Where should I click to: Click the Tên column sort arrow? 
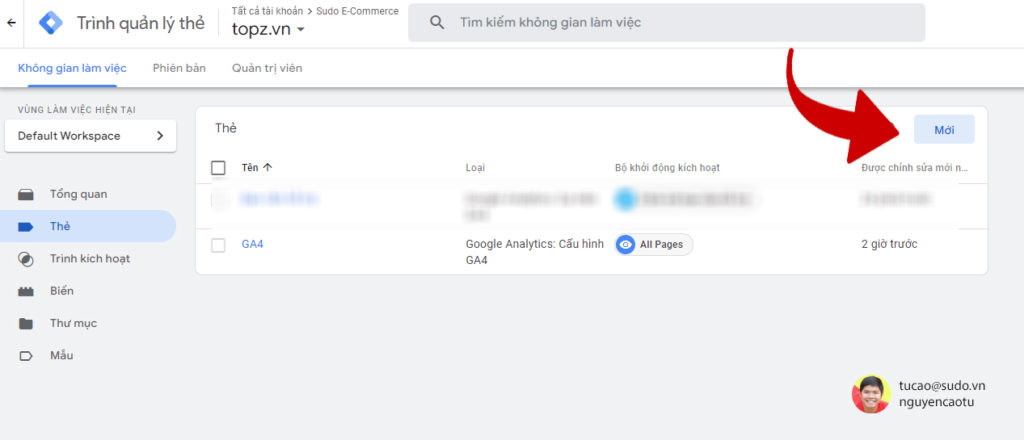[x=267, y=168]
